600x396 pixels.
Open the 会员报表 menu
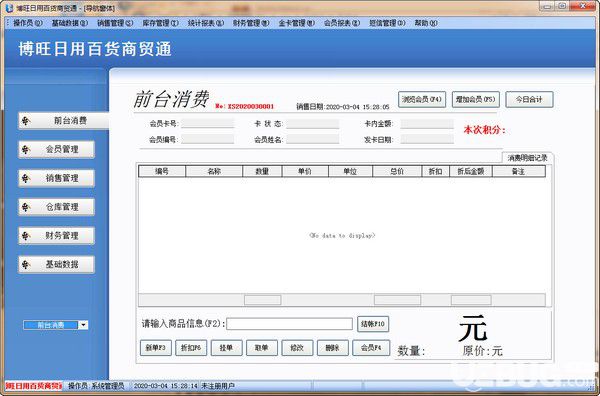342,23
